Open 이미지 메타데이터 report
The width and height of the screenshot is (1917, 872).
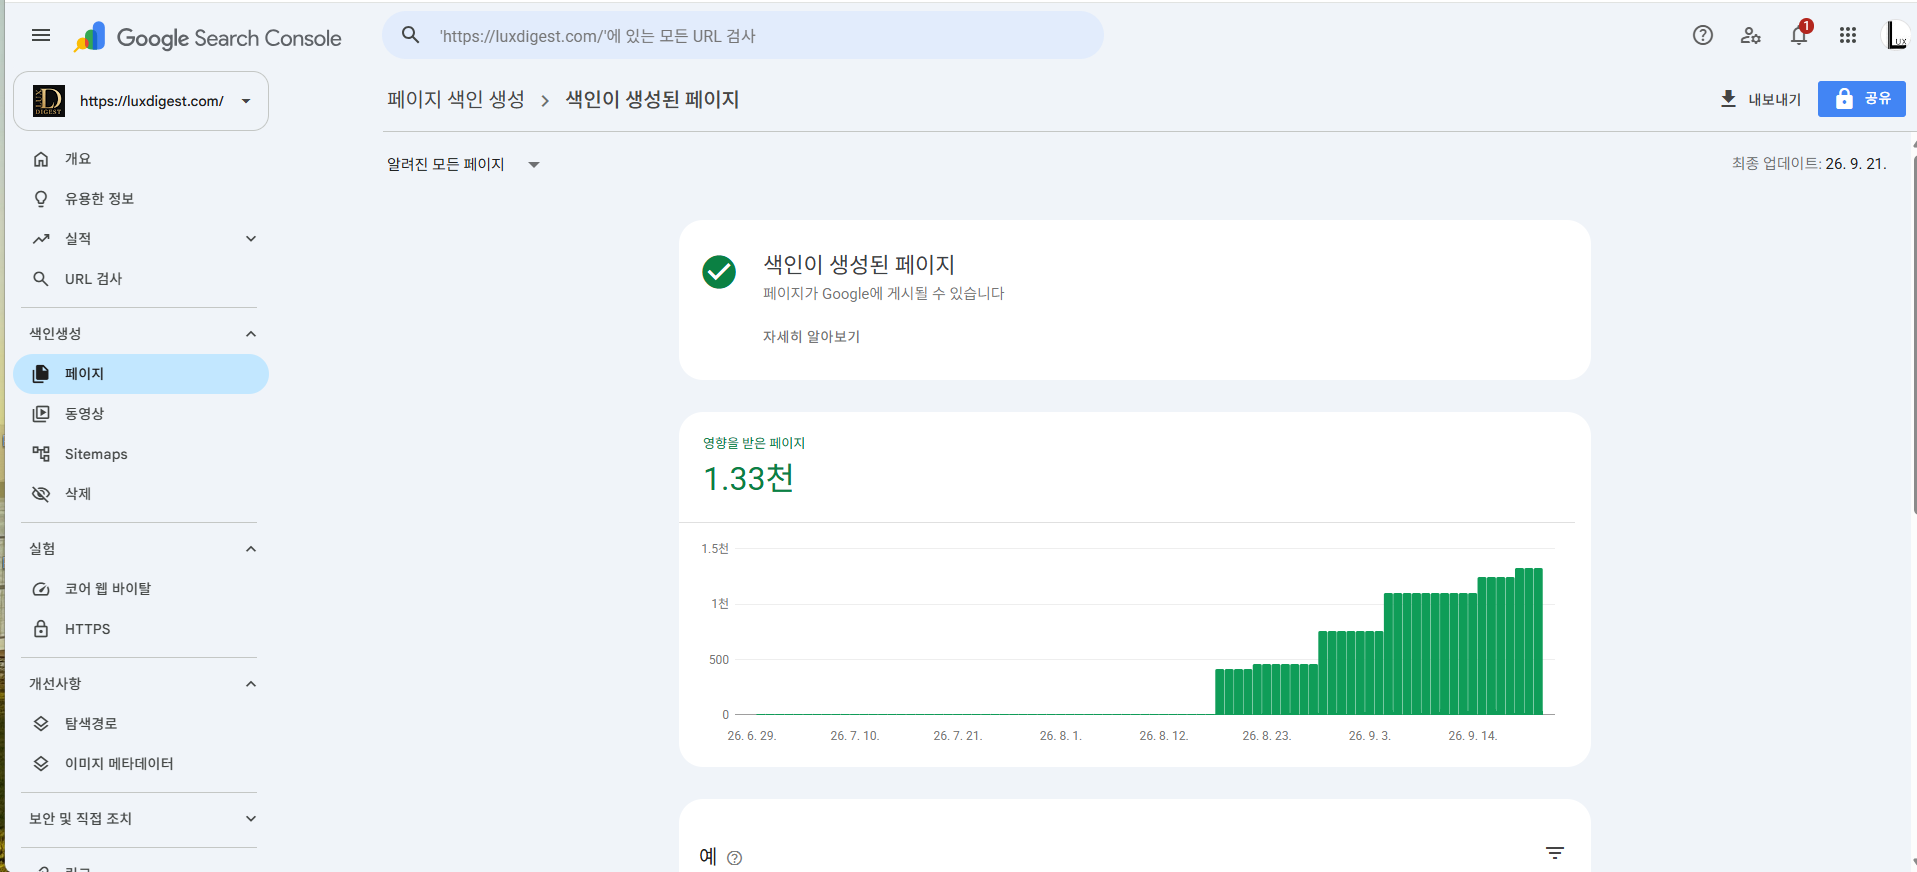click(141, 764)
